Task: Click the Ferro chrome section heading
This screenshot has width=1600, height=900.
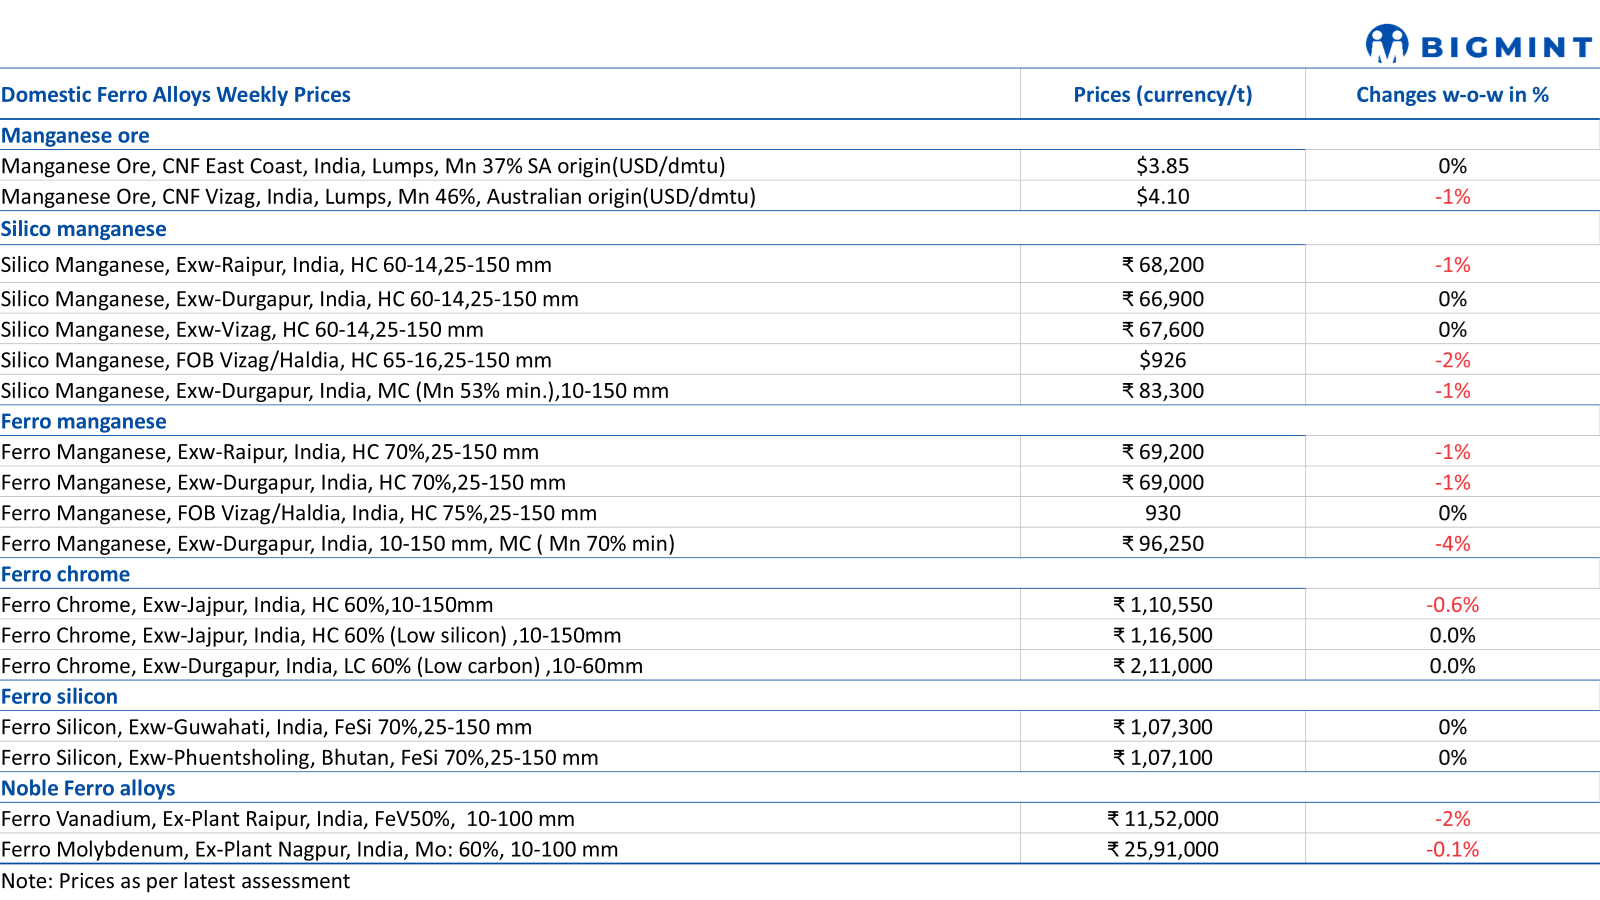Action: pyautogui.click(x=66, y=575)
